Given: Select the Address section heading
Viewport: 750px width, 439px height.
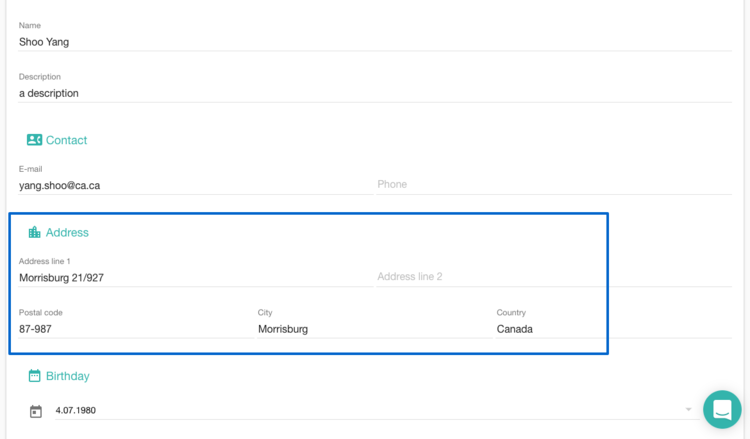Looking at the screenshot, I should coord(67,232).
